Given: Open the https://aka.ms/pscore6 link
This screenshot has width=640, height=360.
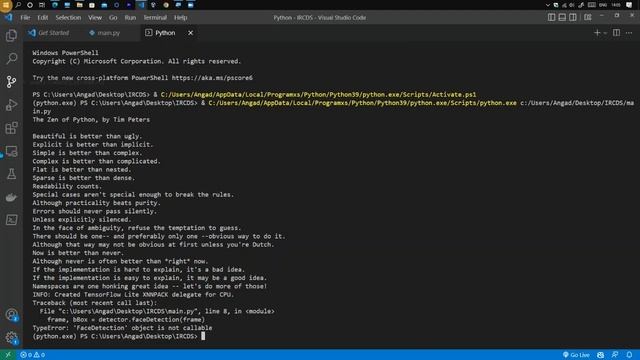Looking at the screenshot, I should click(212, 78).
